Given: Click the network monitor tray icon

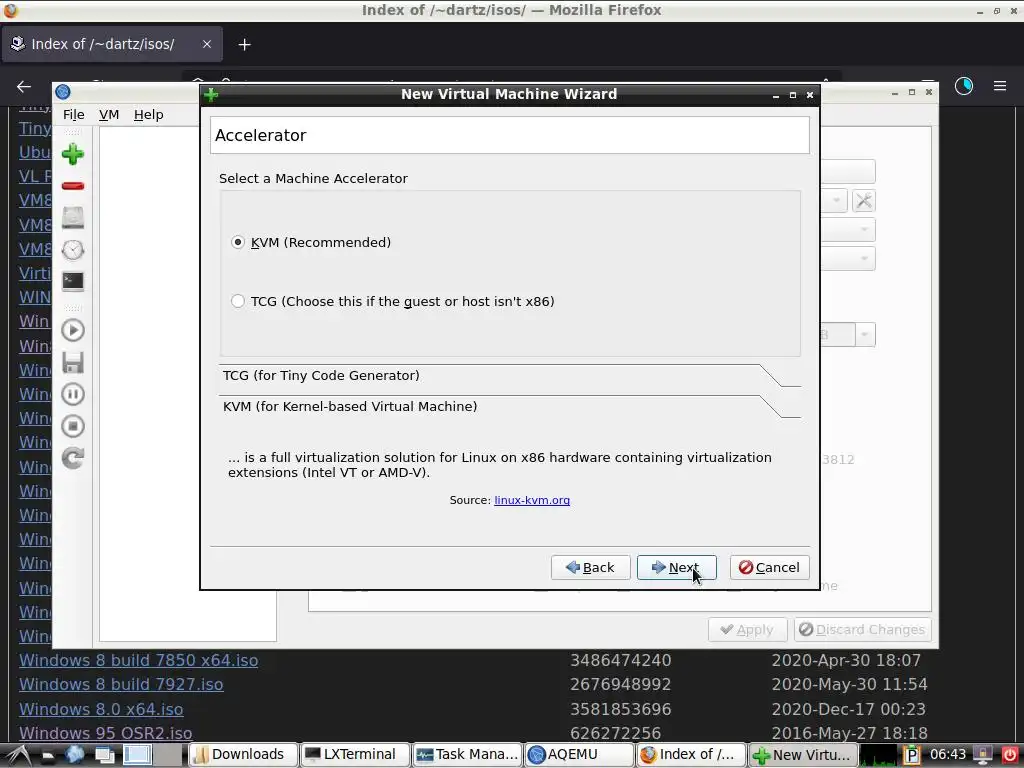Looking at the screenshot, I should pos(982,754).
